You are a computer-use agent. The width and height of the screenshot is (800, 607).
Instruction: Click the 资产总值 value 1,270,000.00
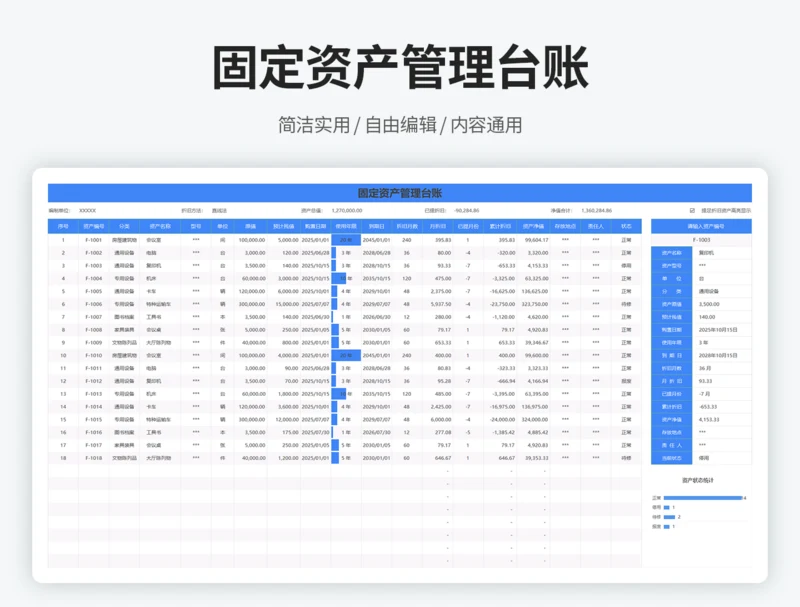coord(347,210)
